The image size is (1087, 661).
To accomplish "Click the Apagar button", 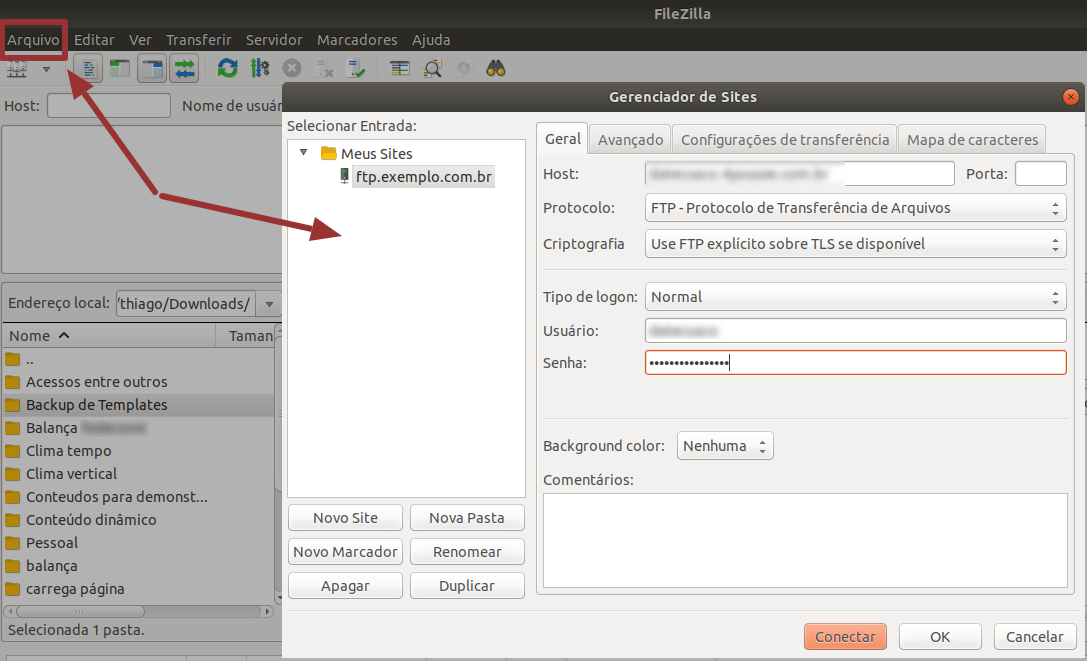I will [x=345, y=585].
